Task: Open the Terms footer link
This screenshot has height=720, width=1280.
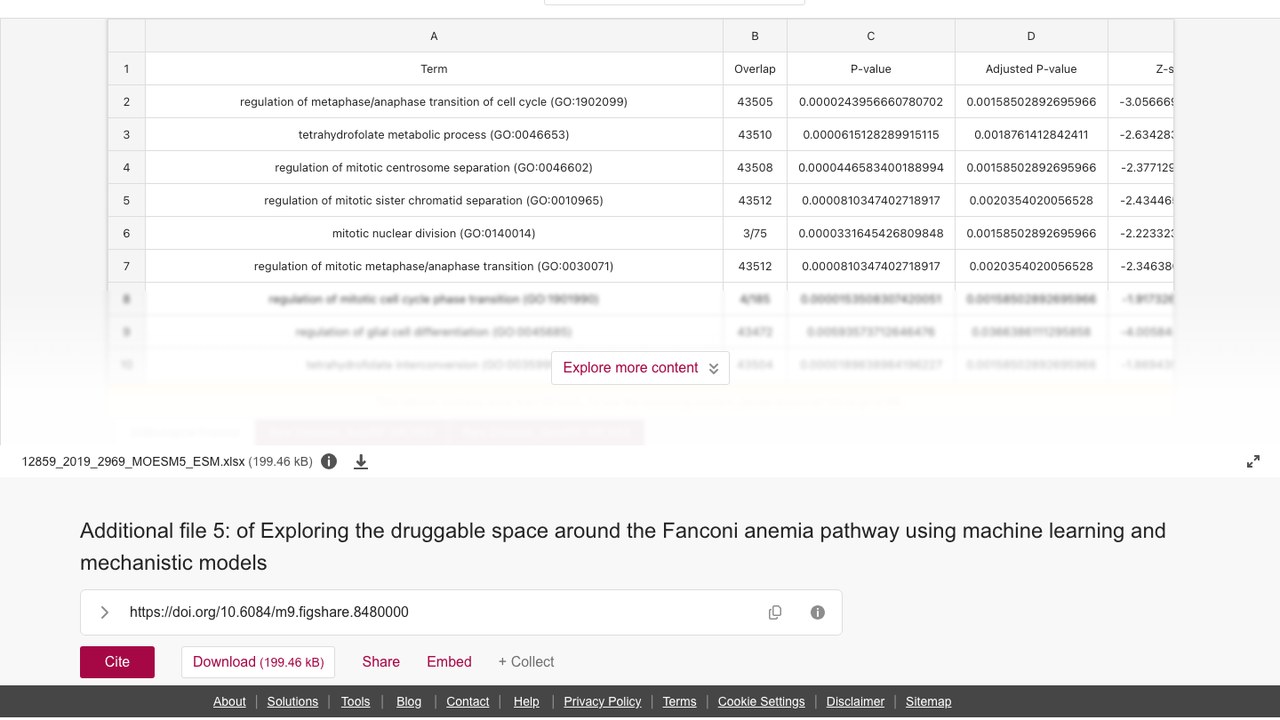Action: [x=679, y=701]
